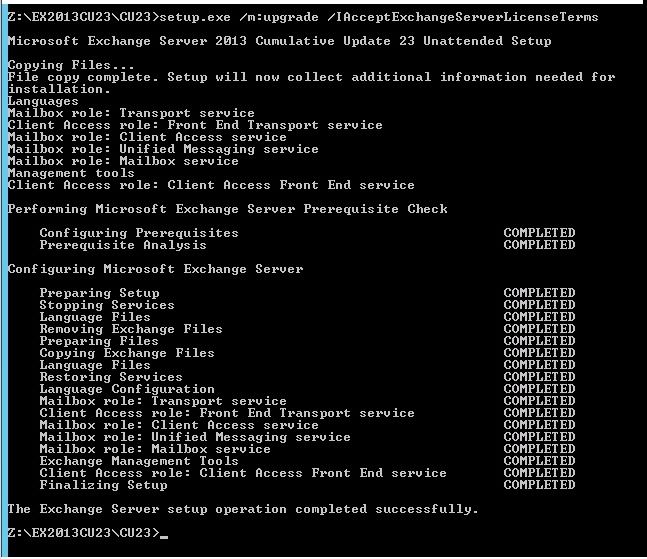The height and width of the screenshot is (559, 647).
Task: Click the Cumulative Update 23 Unattended Setup heading
Action: (279, 41)
